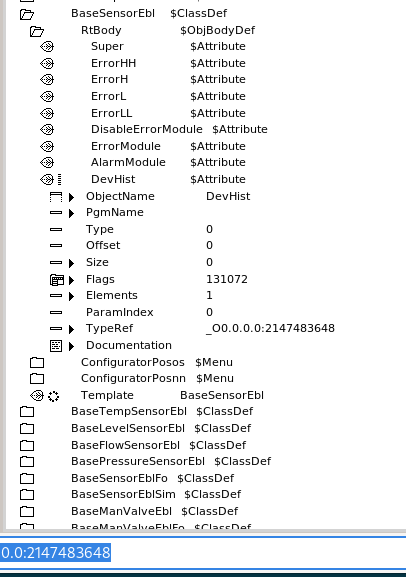Select the BasePressureSensorEbl class row
Image resolution: width=406 pixels, height=577 pixels.
point(206,461)
